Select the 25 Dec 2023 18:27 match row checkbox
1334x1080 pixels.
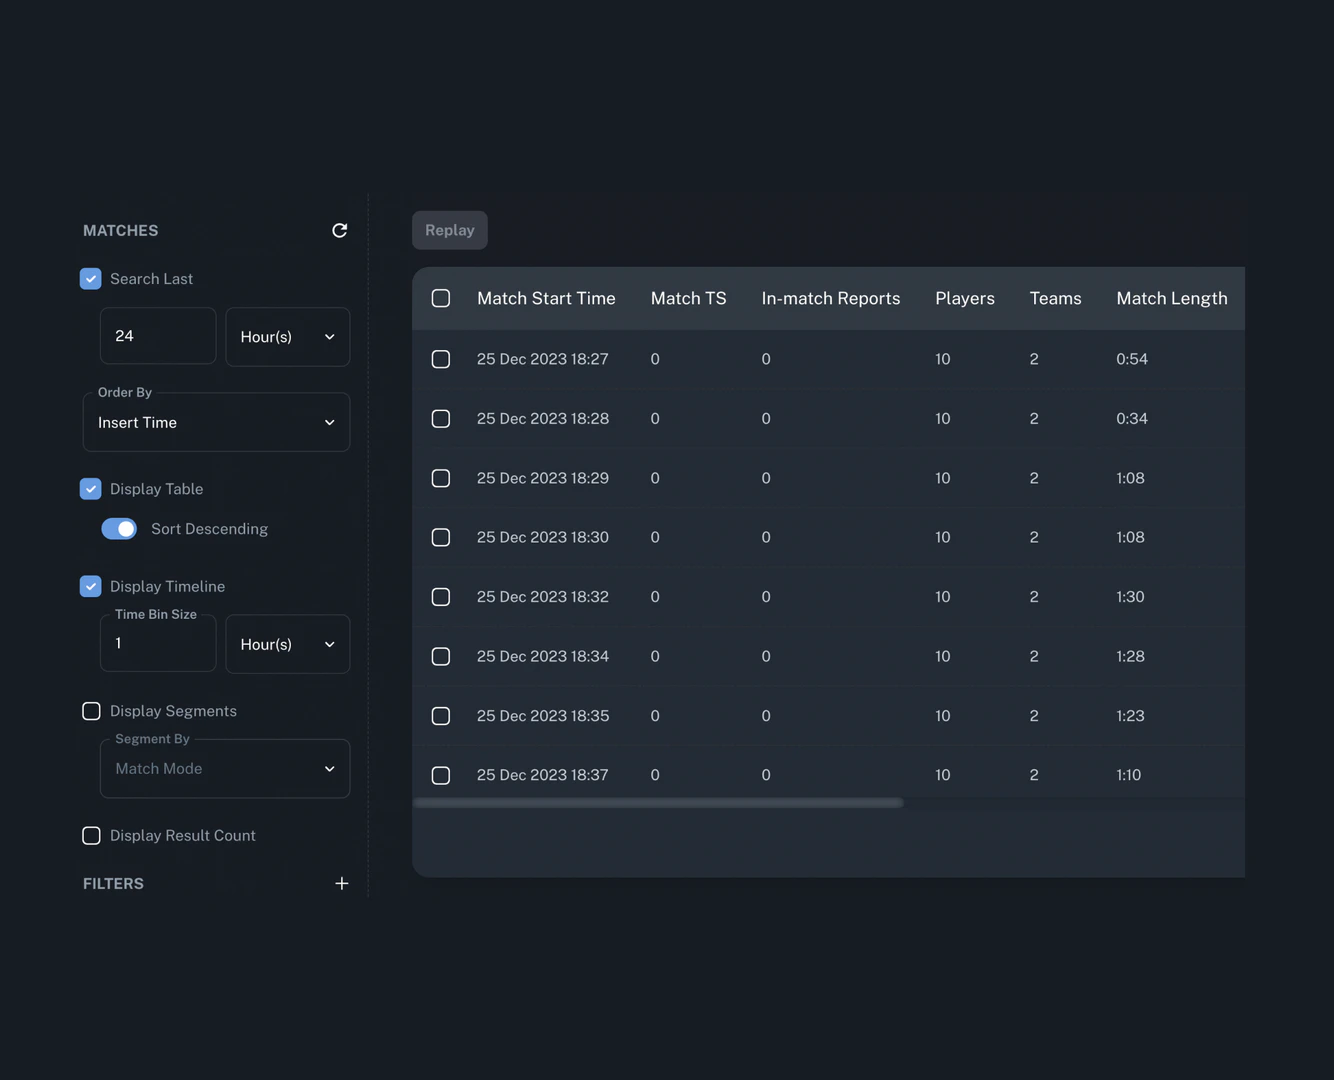click(x=441, y=359)
